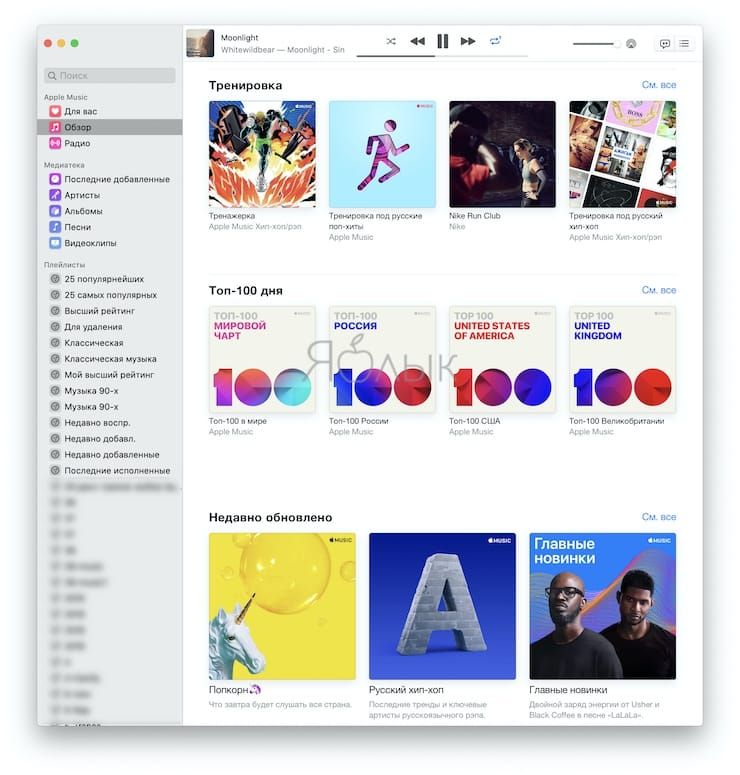Click Apple Music Хип-хоп/рэп link under Тренажерка
740x775 pixels.
click(x=255, y=227)
